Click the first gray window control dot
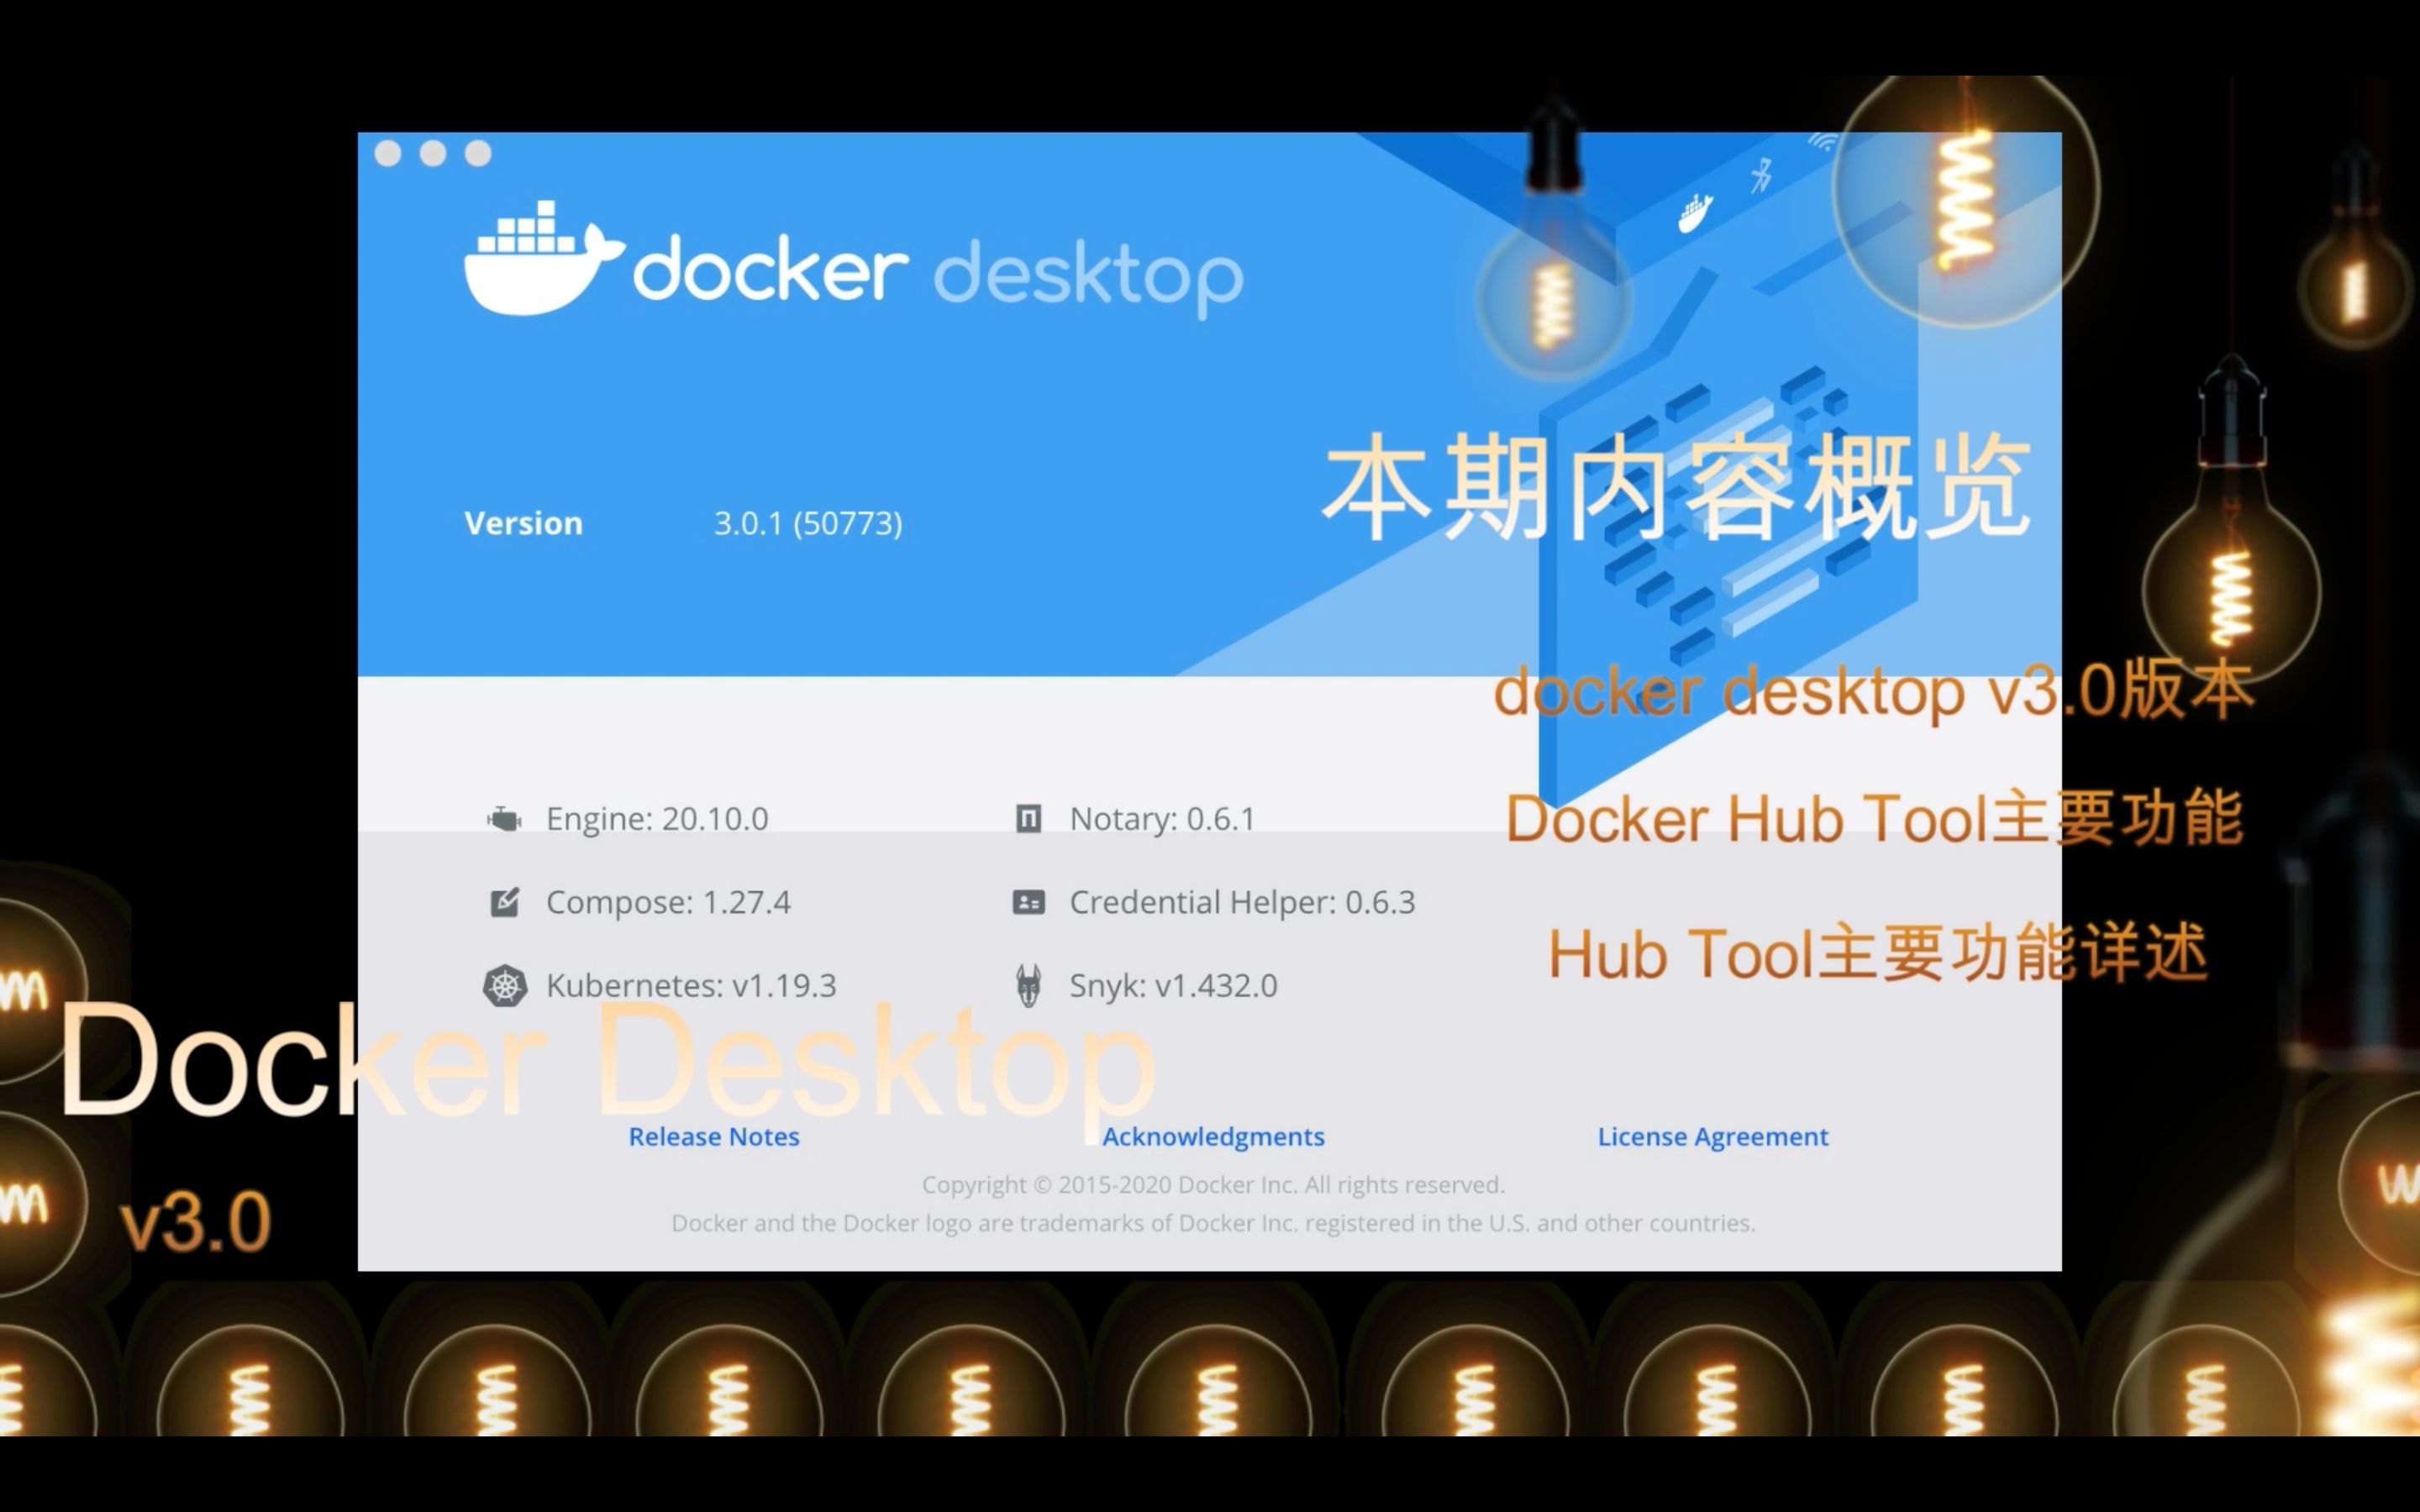2420x1512 pixels. [x=388, y=153]
